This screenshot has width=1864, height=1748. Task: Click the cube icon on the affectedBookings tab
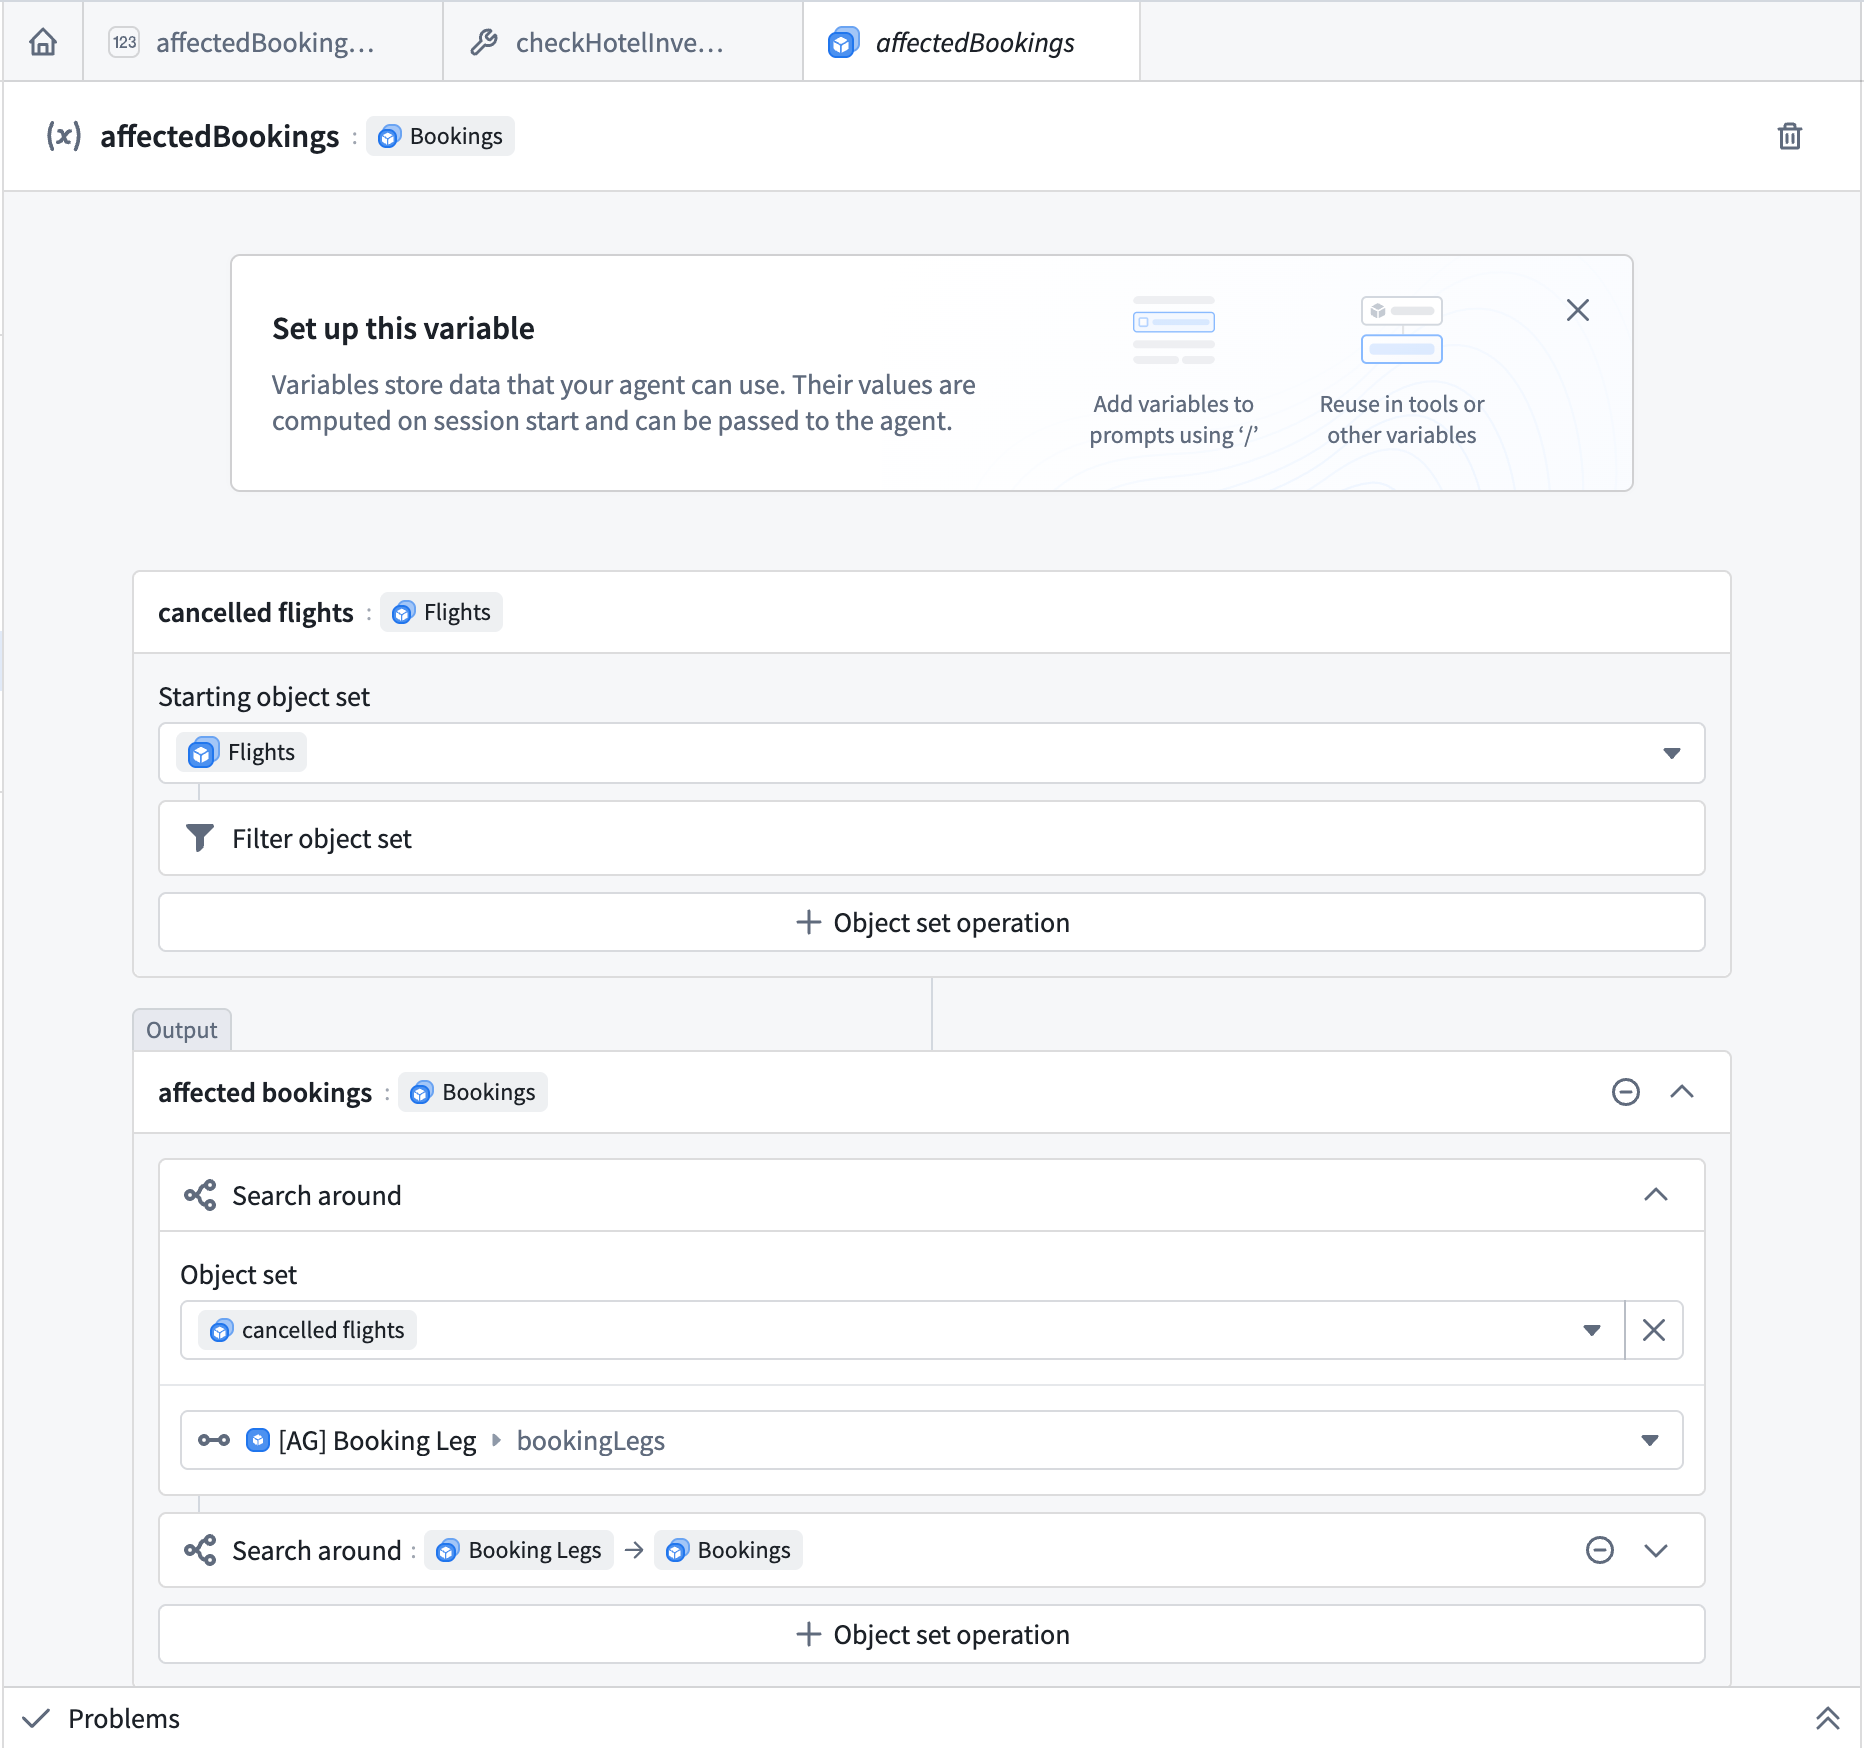pos(843,42)
